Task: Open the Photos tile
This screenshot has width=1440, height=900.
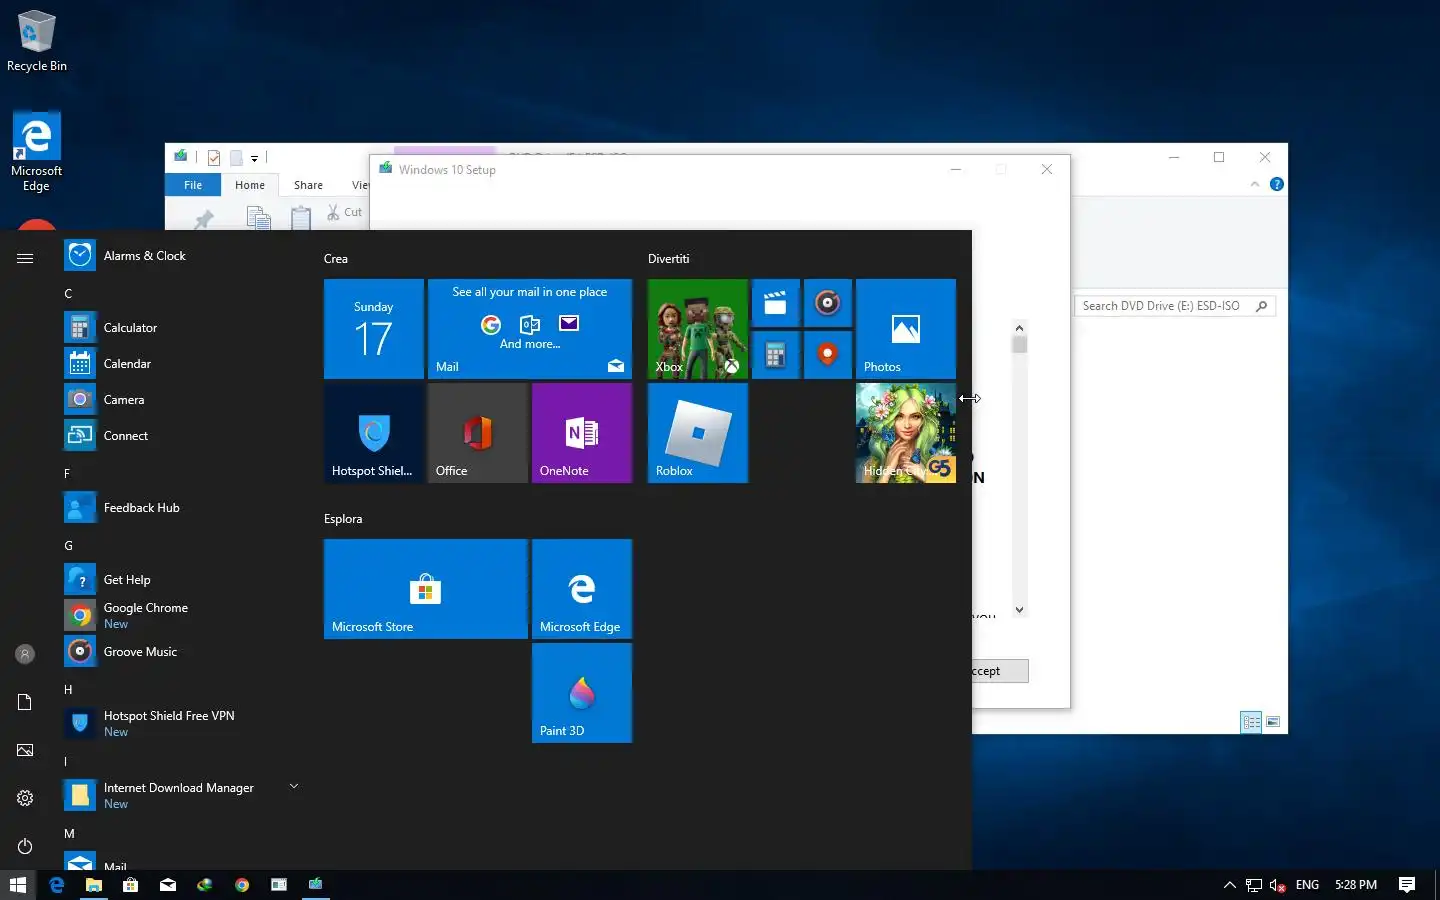Action: [906, 329]
